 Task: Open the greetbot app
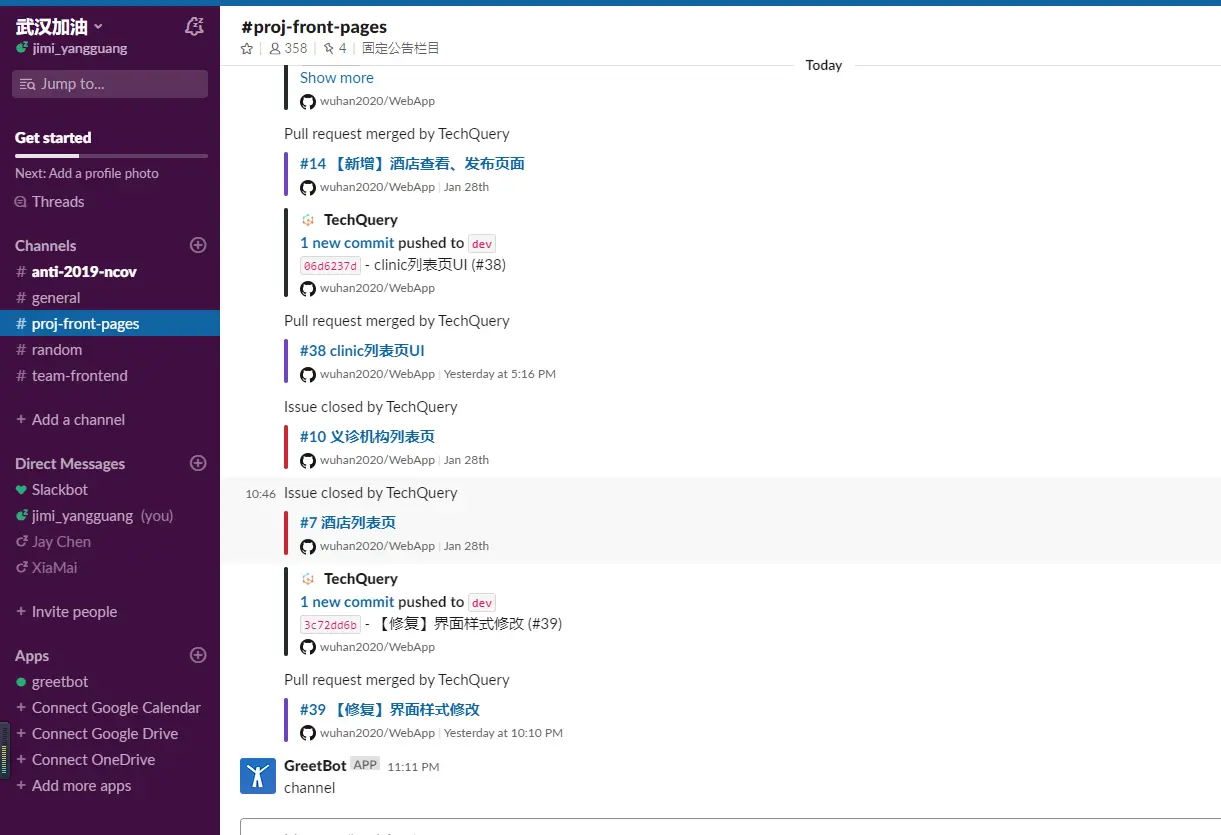point(110,681)
